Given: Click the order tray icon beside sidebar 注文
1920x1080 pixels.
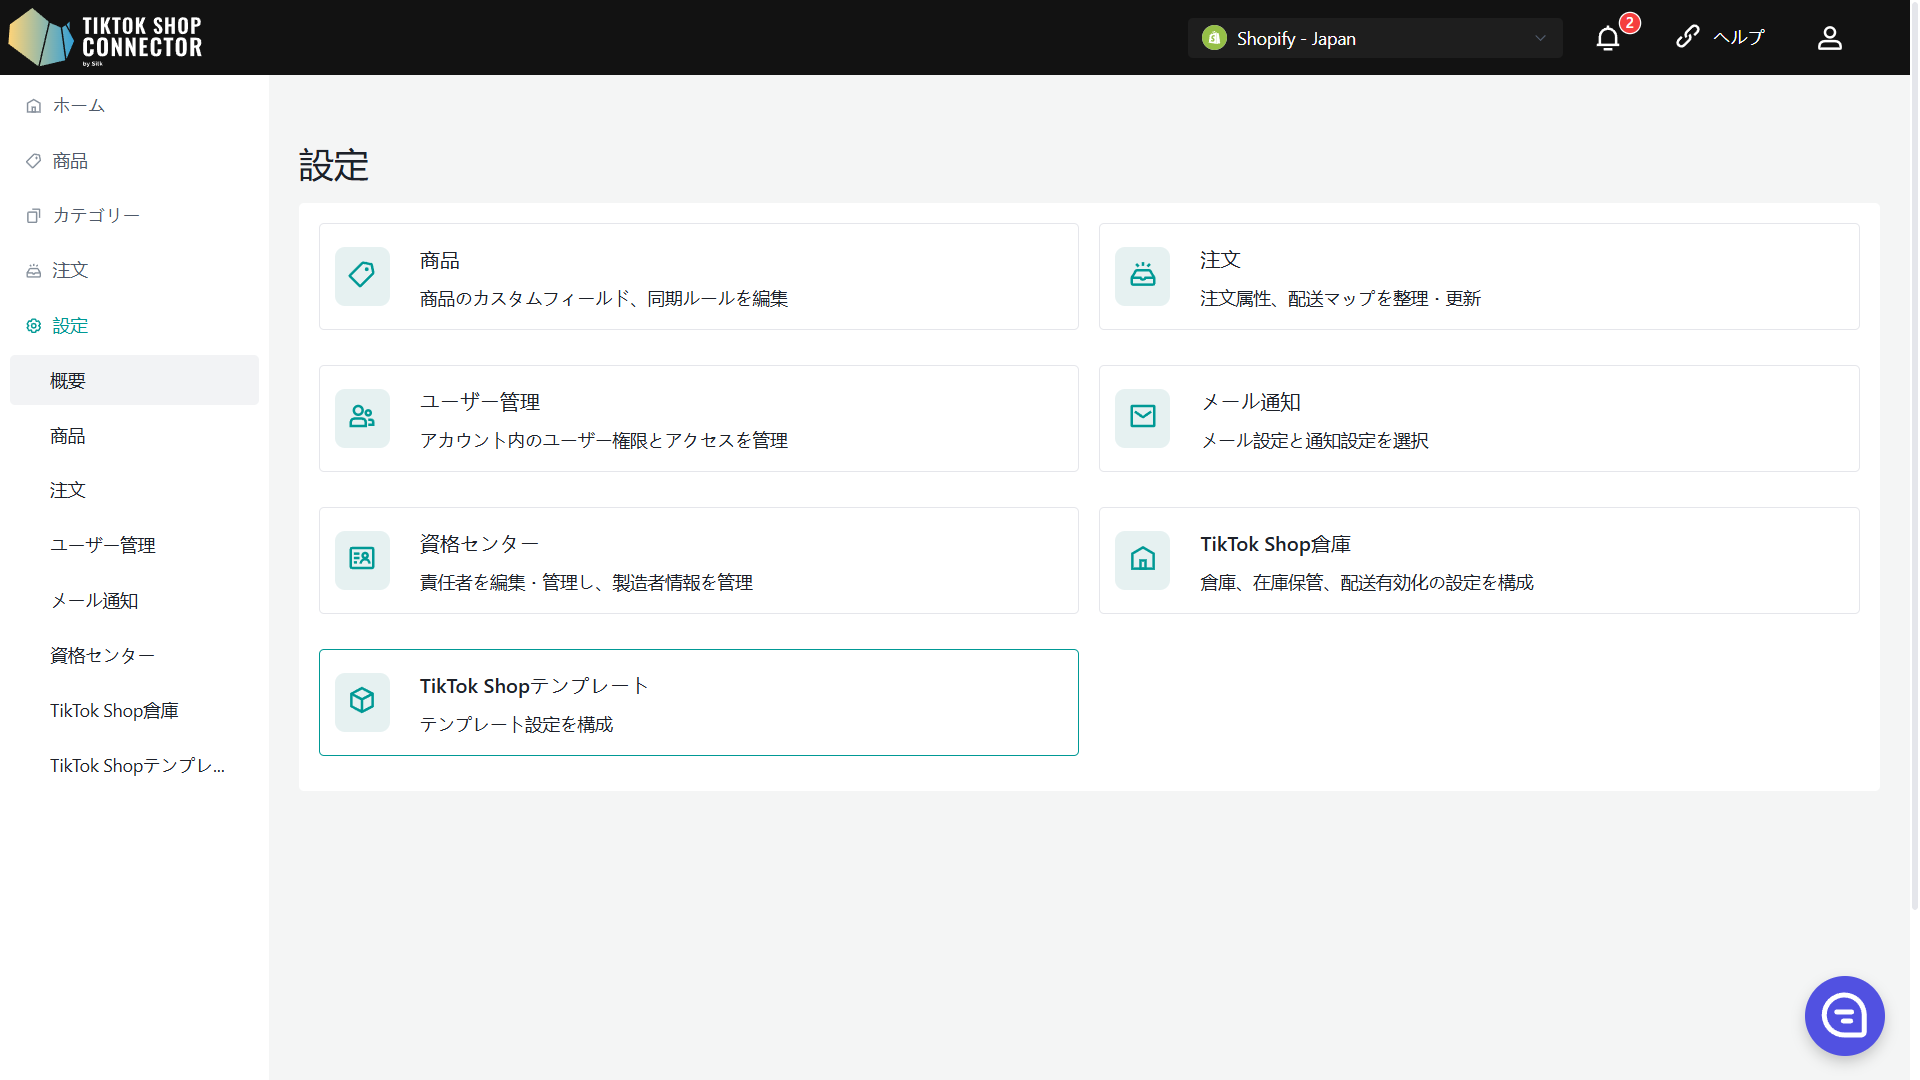Looking at the screenshot, I should (34, 271).
